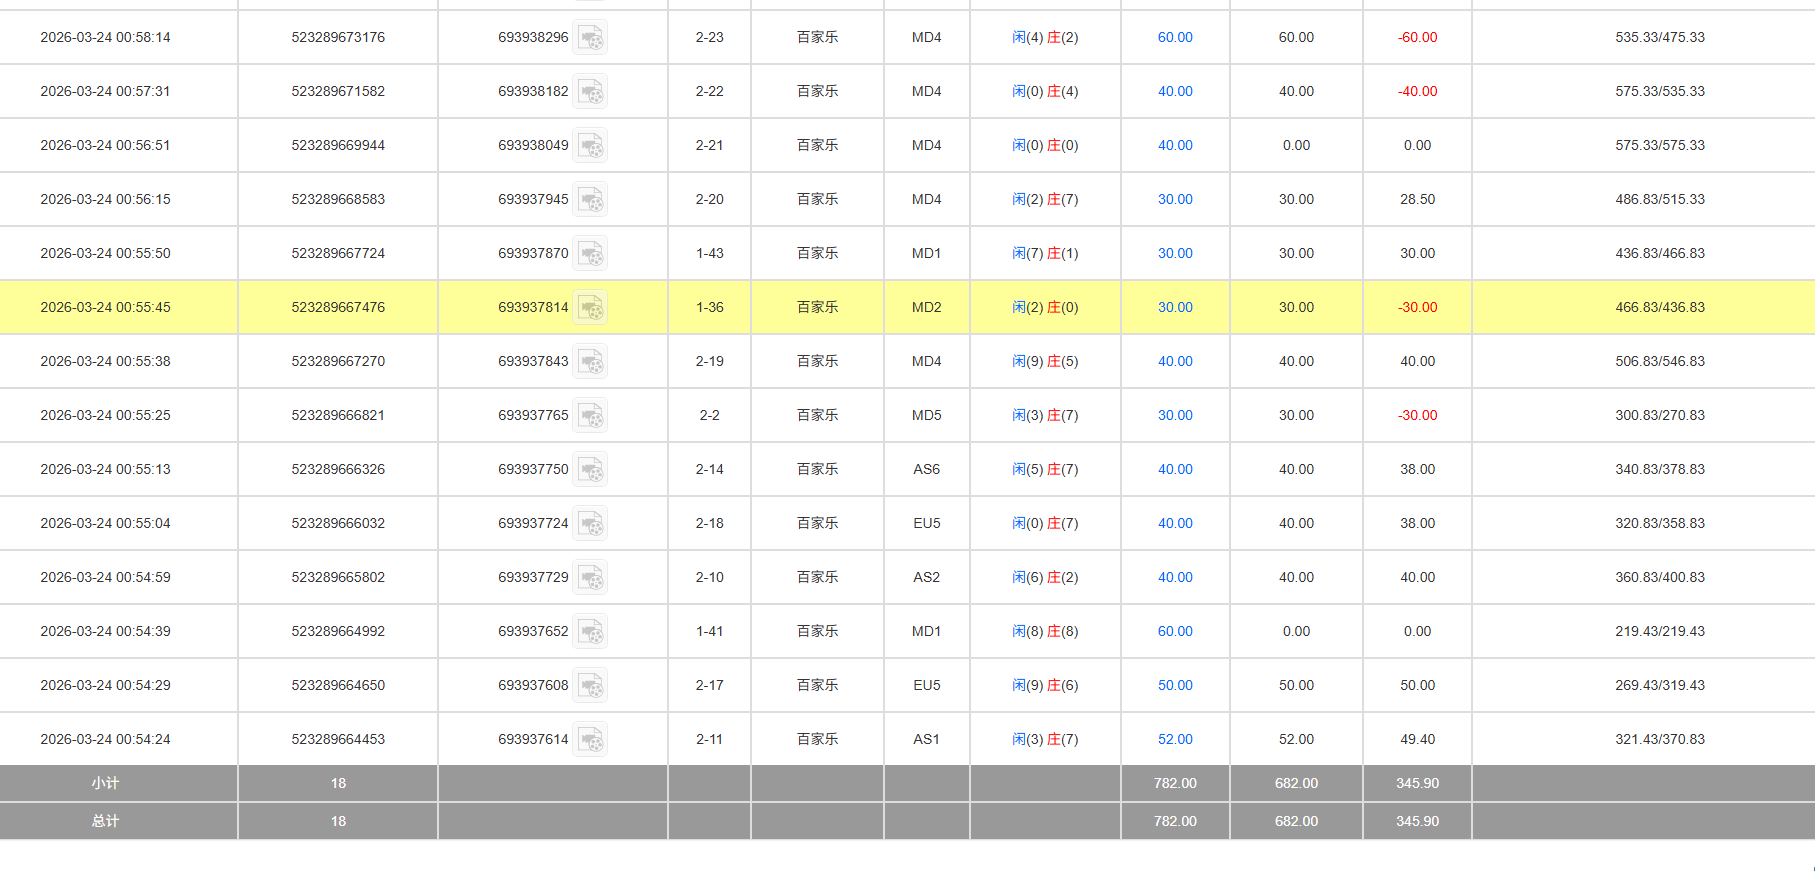Screen dimensions: 1815x871
Task: Open video replay icon beside round 693938296
Action: pyautogui.click(x=590, y=38)
